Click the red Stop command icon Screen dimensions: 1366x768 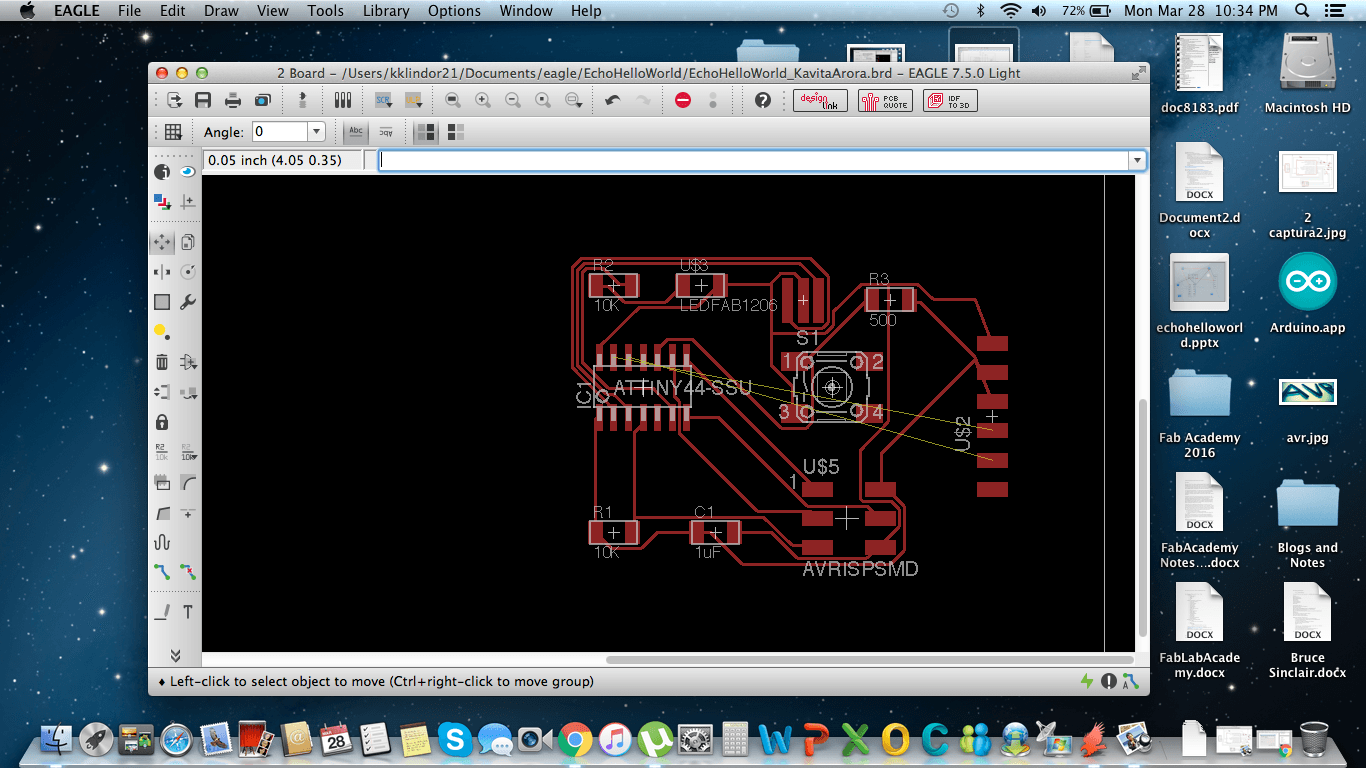pyautogui.click(x=683, y=100)
